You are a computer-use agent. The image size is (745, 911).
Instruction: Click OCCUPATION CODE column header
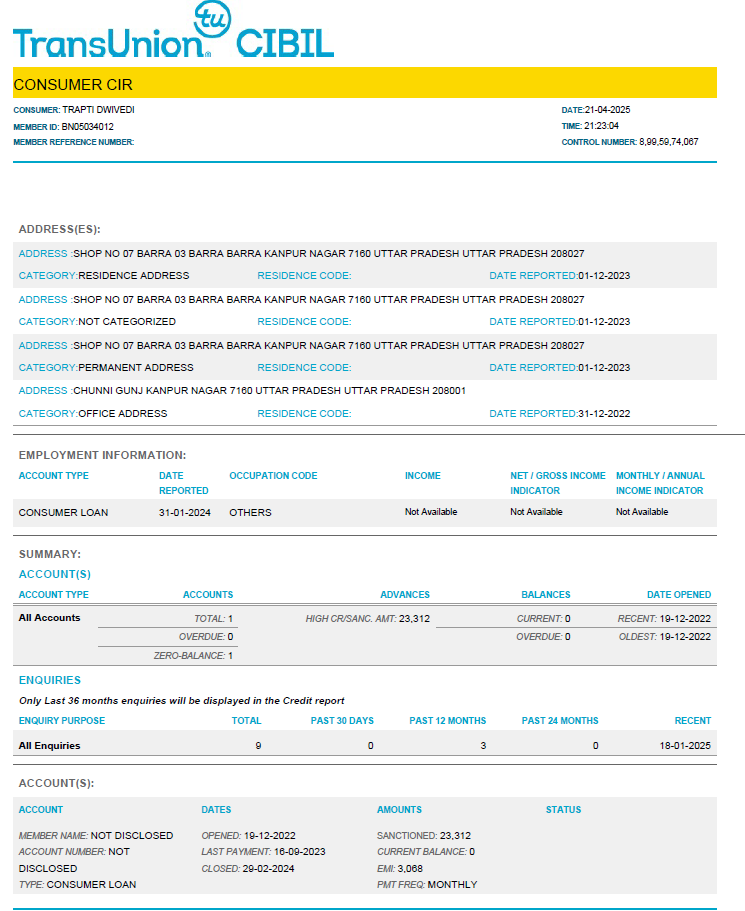pos(273,476)
